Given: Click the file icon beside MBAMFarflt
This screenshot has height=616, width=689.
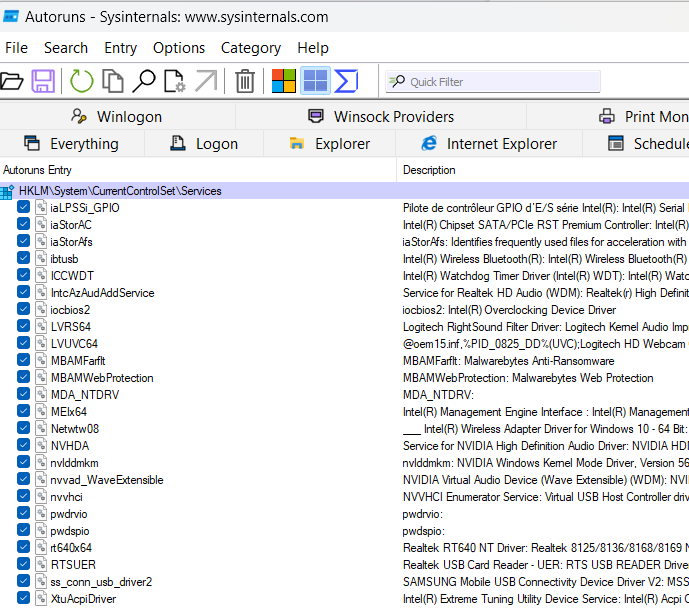Looking at the screenshot, I should click(x=41, y=361).
